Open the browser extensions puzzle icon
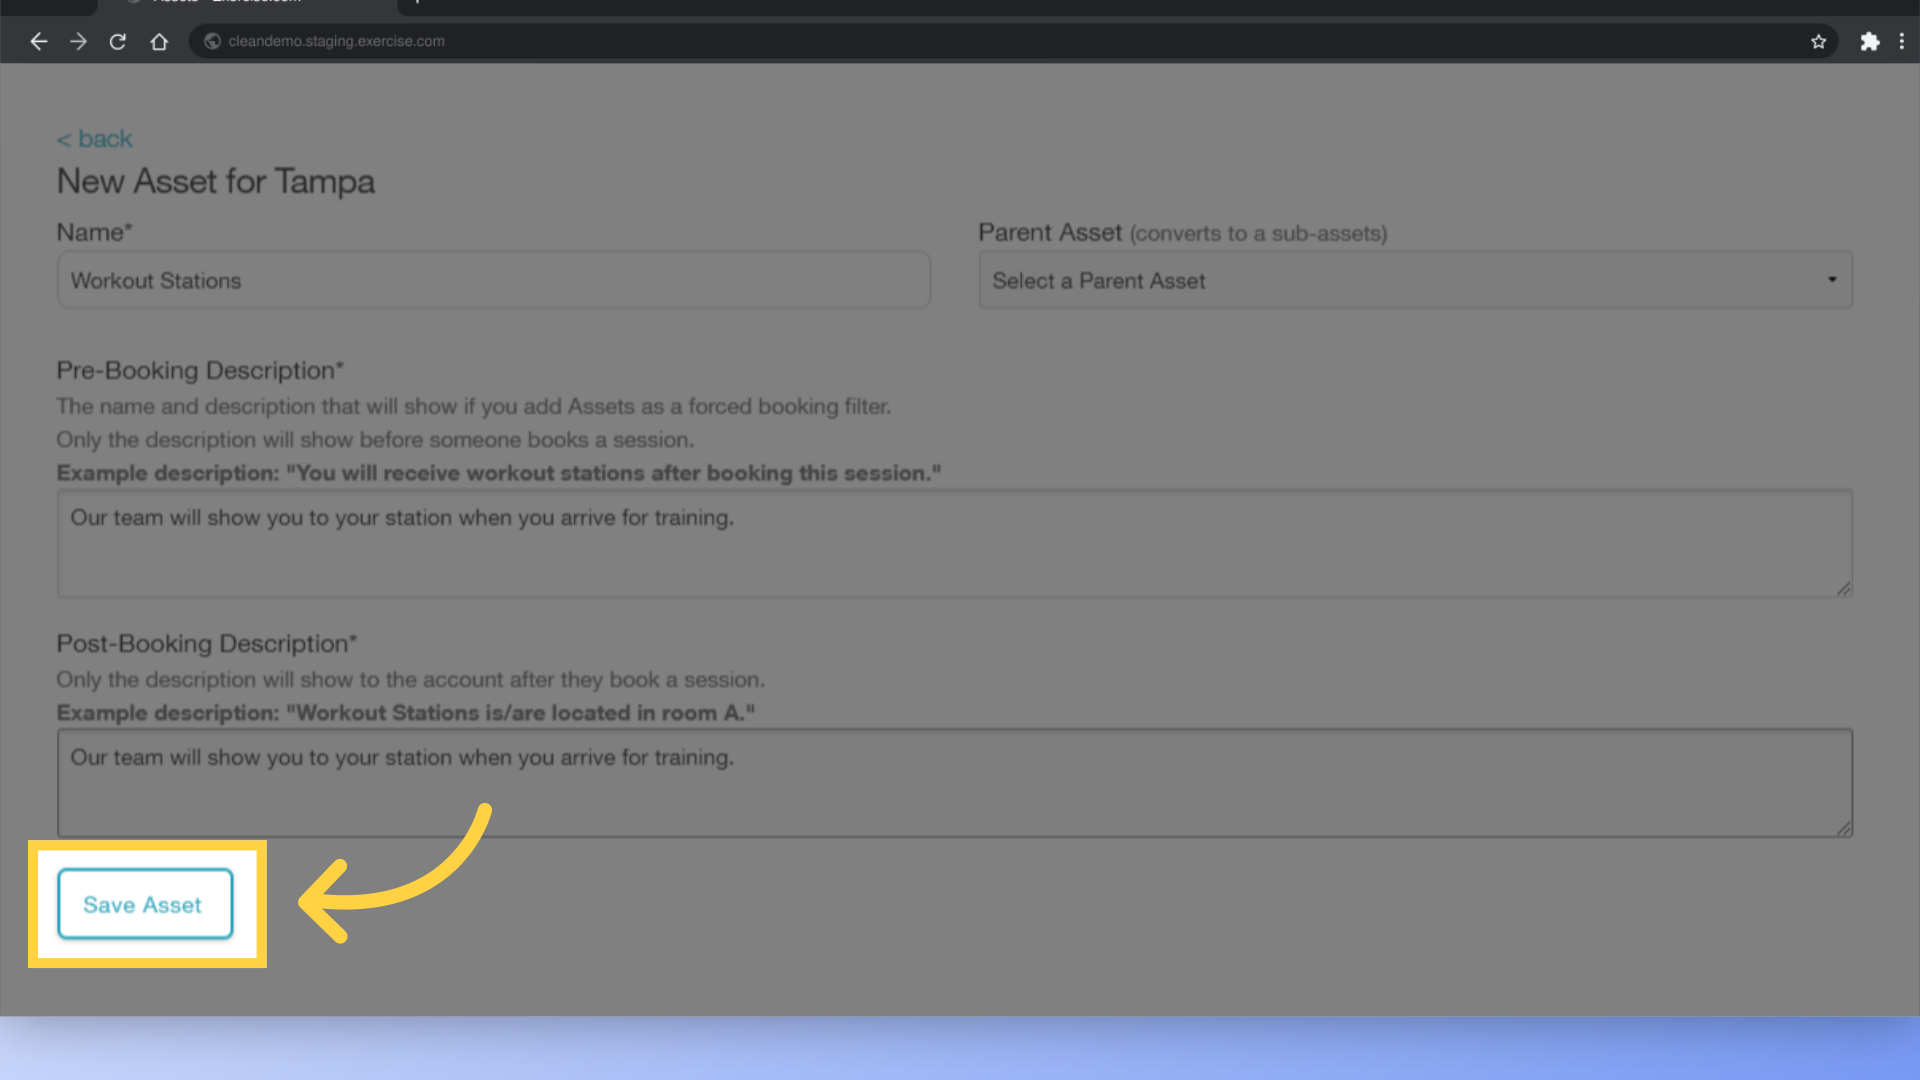The width and height of the screenshot is (1920, 1080). point(1870,41)
